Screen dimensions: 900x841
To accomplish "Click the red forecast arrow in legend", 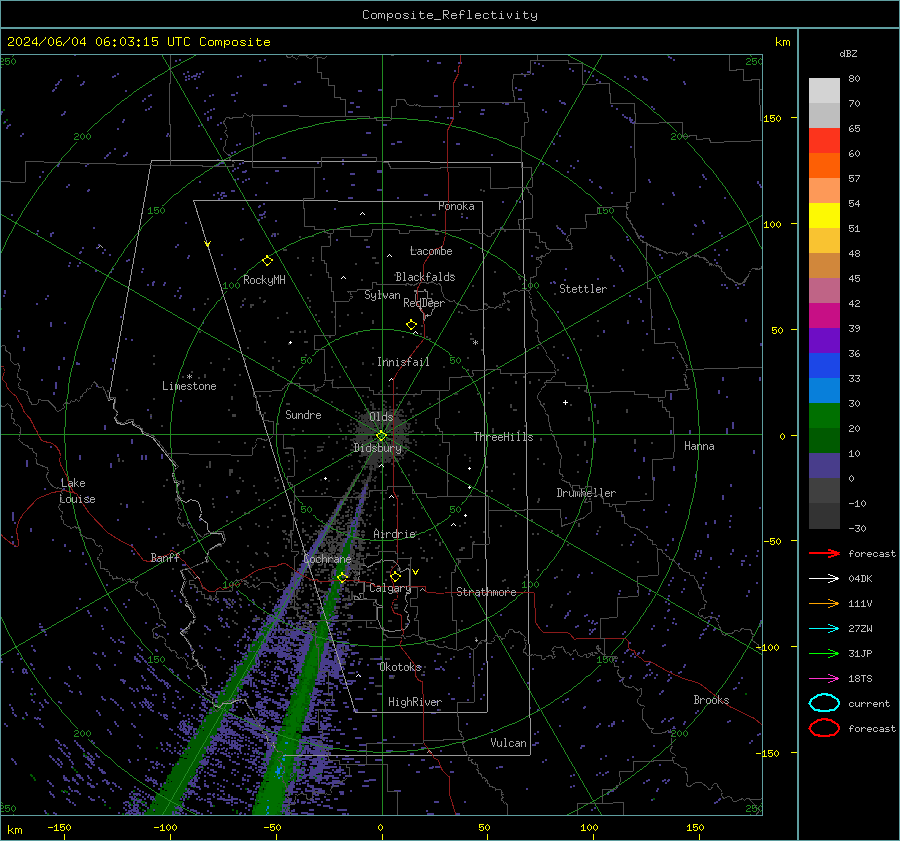I will (x=824, y=553).
